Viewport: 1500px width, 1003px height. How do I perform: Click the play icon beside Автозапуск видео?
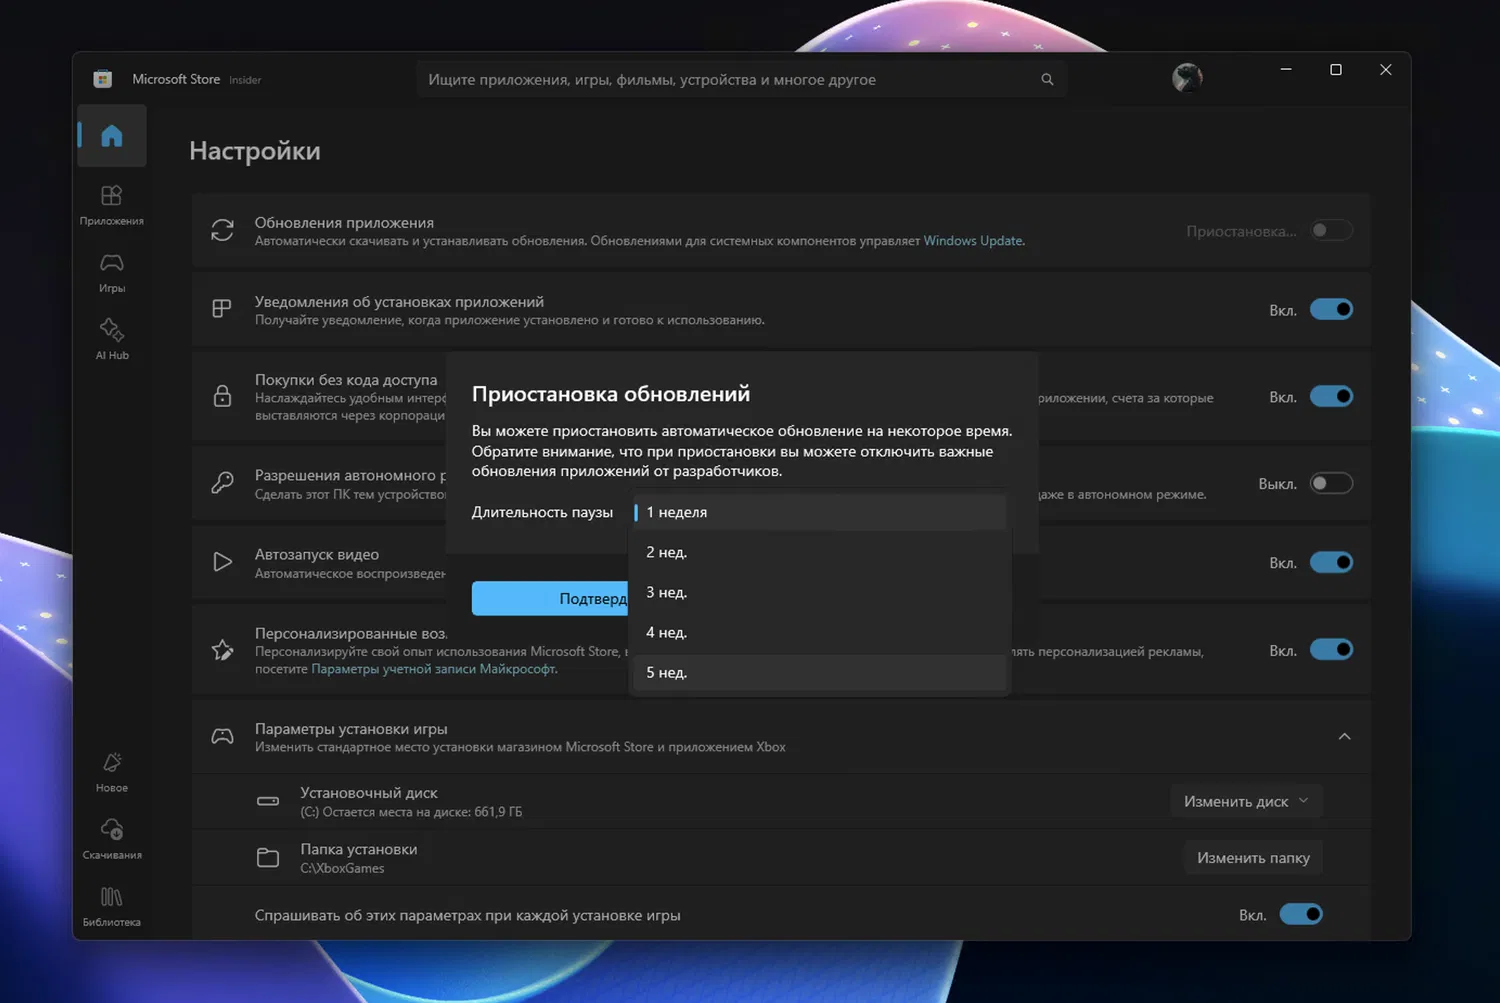222,562
